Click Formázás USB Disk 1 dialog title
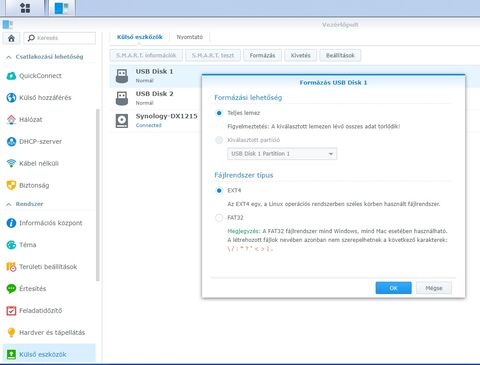 [x=333, y=82]
